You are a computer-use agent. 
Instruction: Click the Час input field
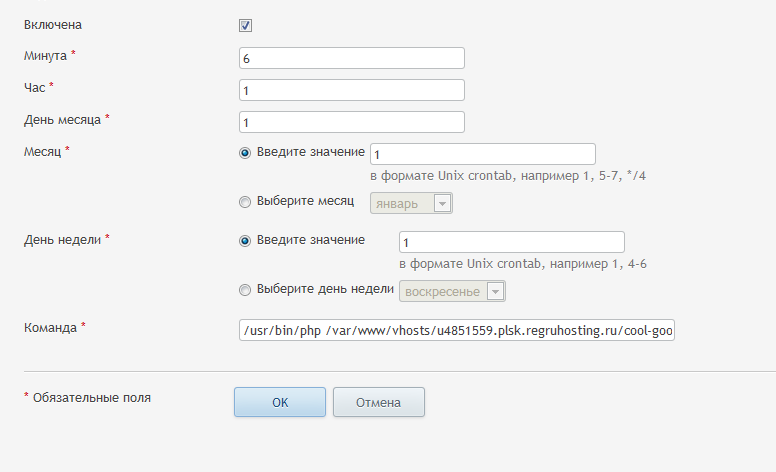pyautogui.click(x=352, y=90)
